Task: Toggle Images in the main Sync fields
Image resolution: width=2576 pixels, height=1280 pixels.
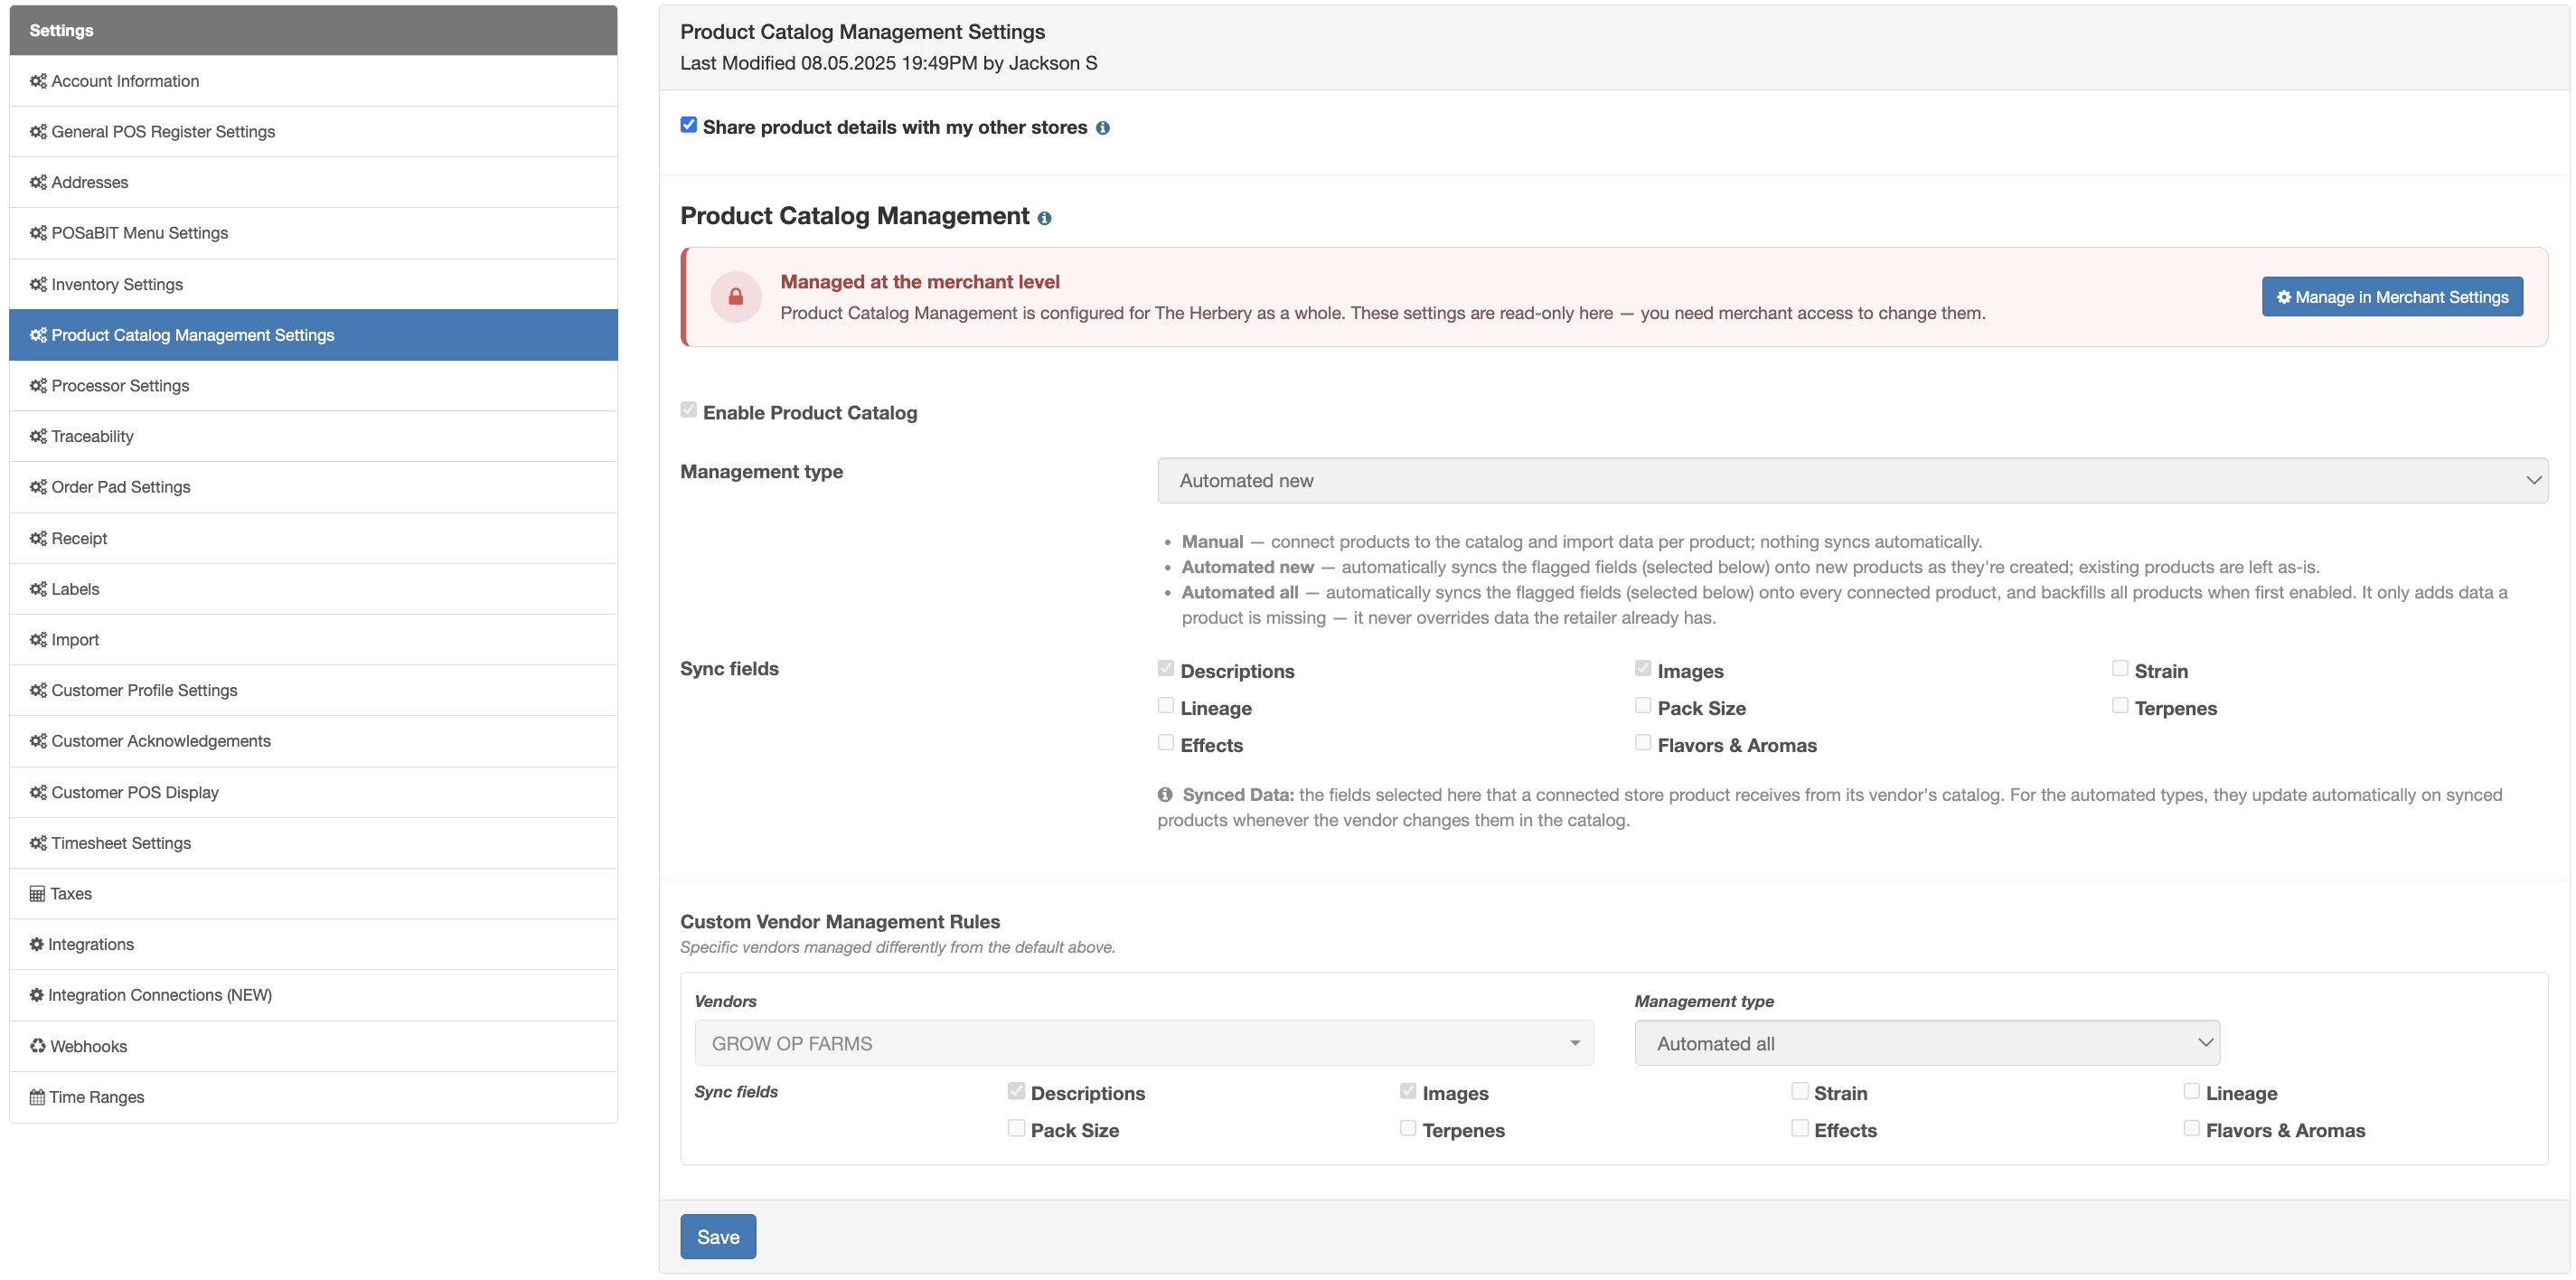Action: click(1643, 668)
